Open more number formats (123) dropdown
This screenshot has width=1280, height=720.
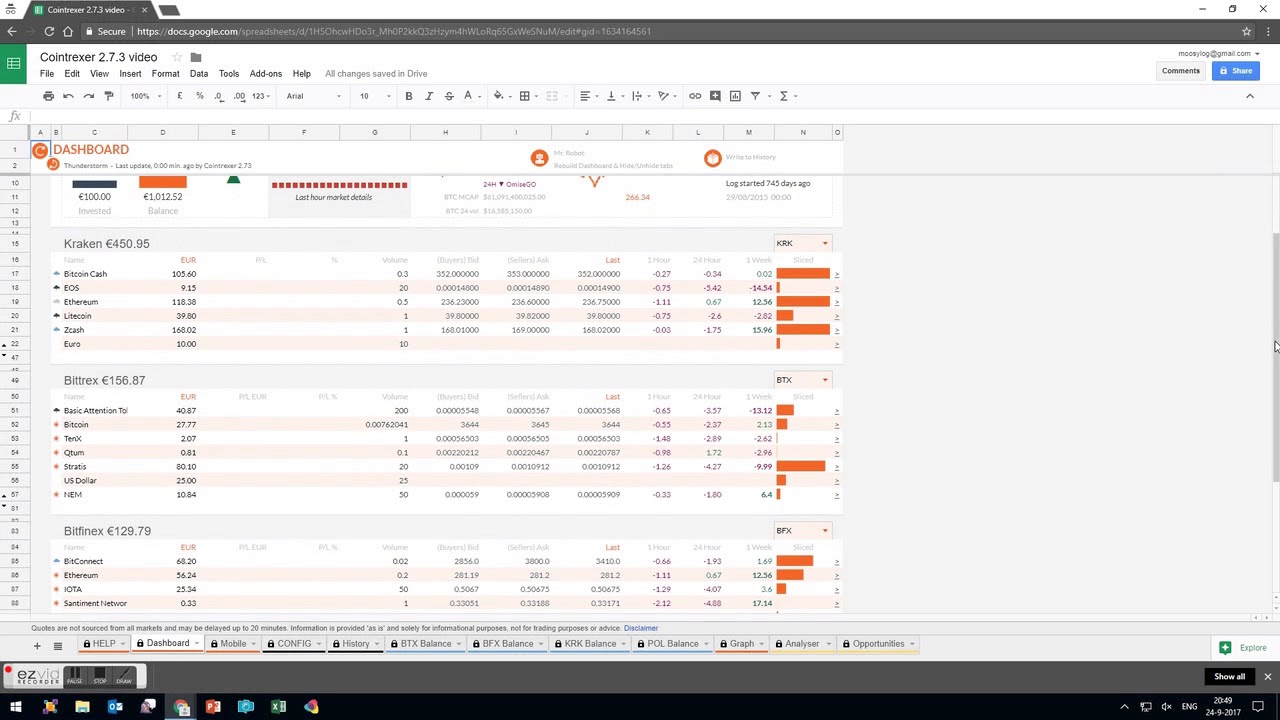(261, 96)
